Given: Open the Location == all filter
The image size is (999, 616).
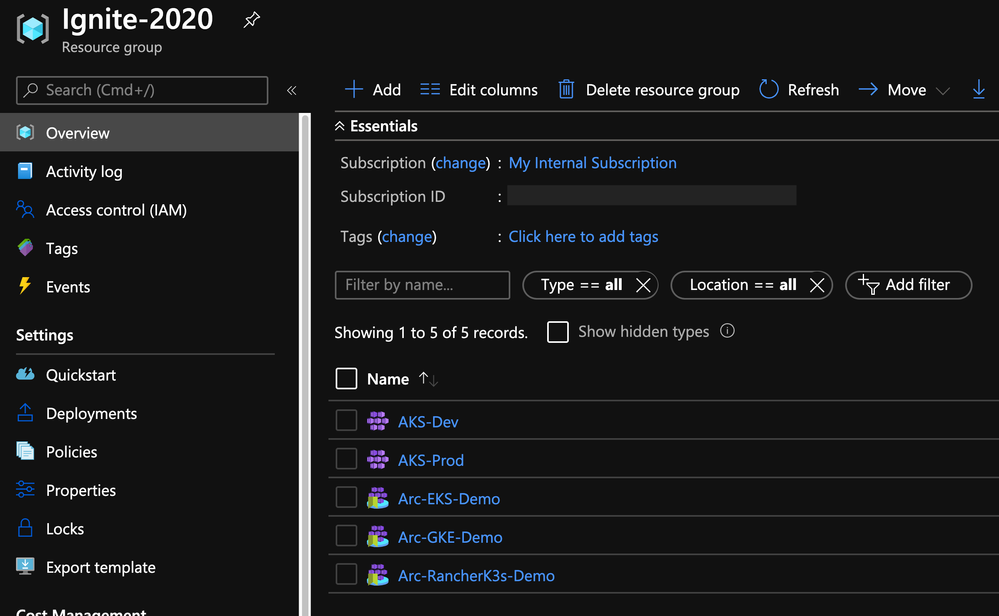Looking at the screenshot, I should tap(743, 285).
